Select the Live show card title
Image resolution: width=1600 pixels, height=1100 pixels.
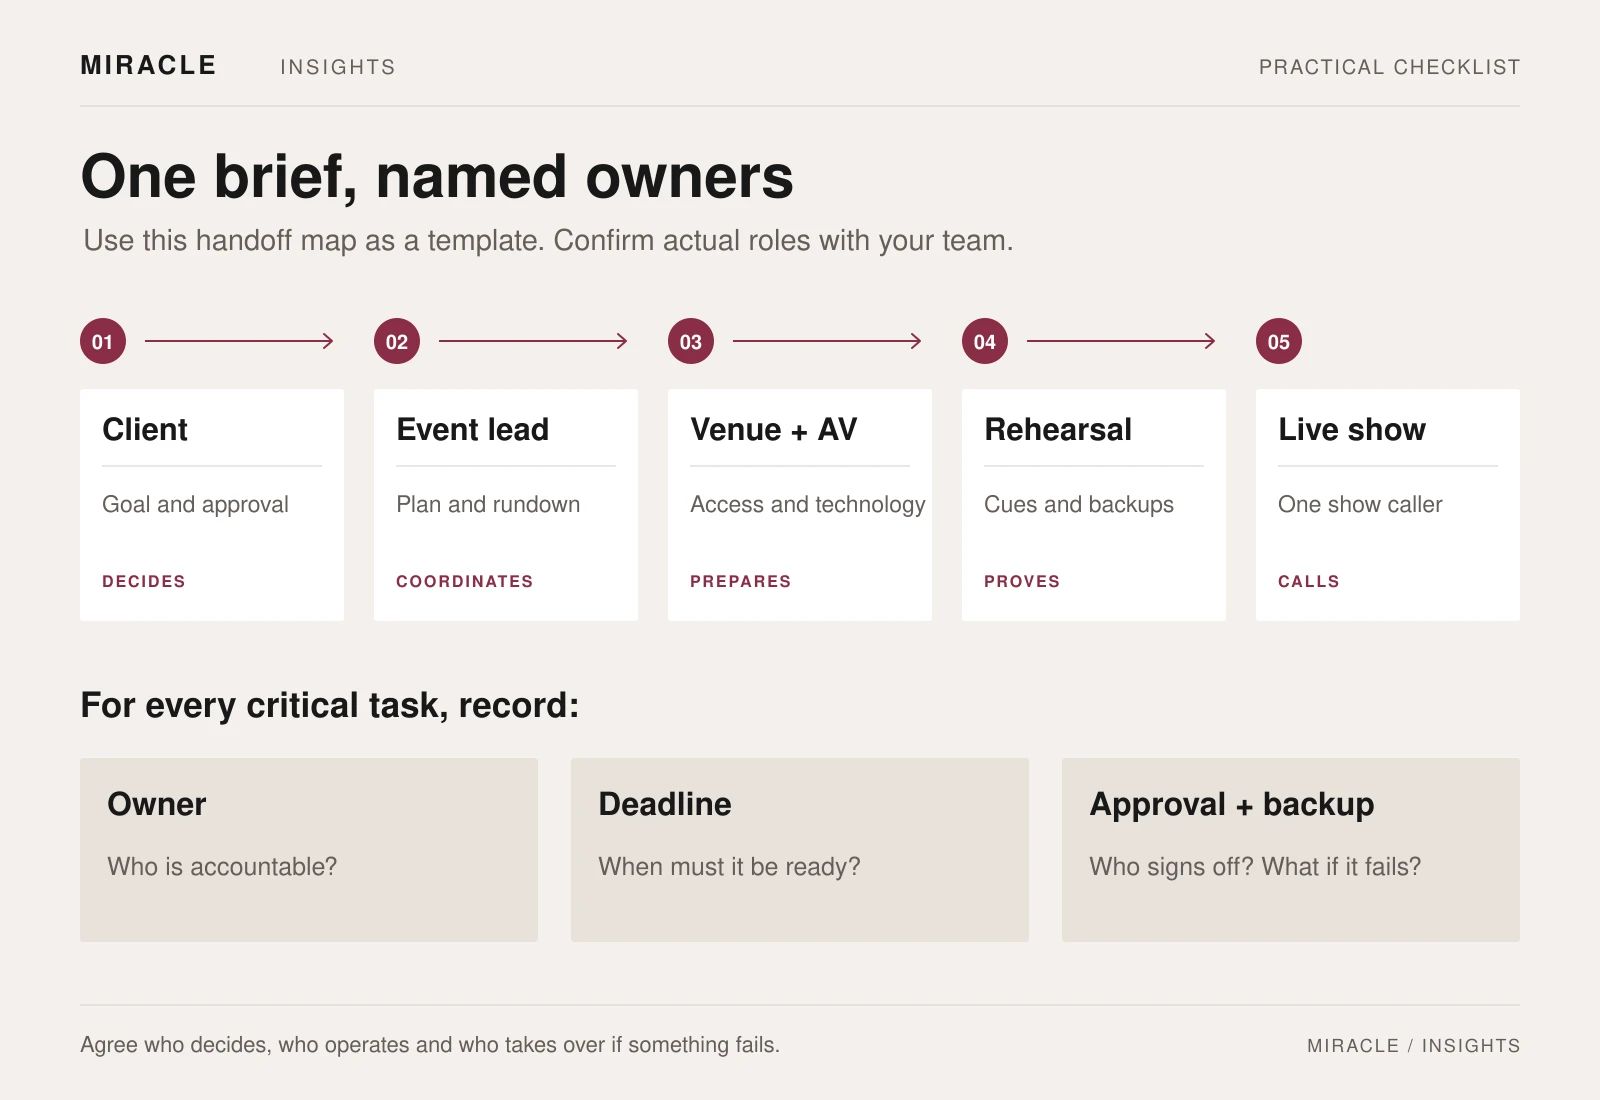1352,430
